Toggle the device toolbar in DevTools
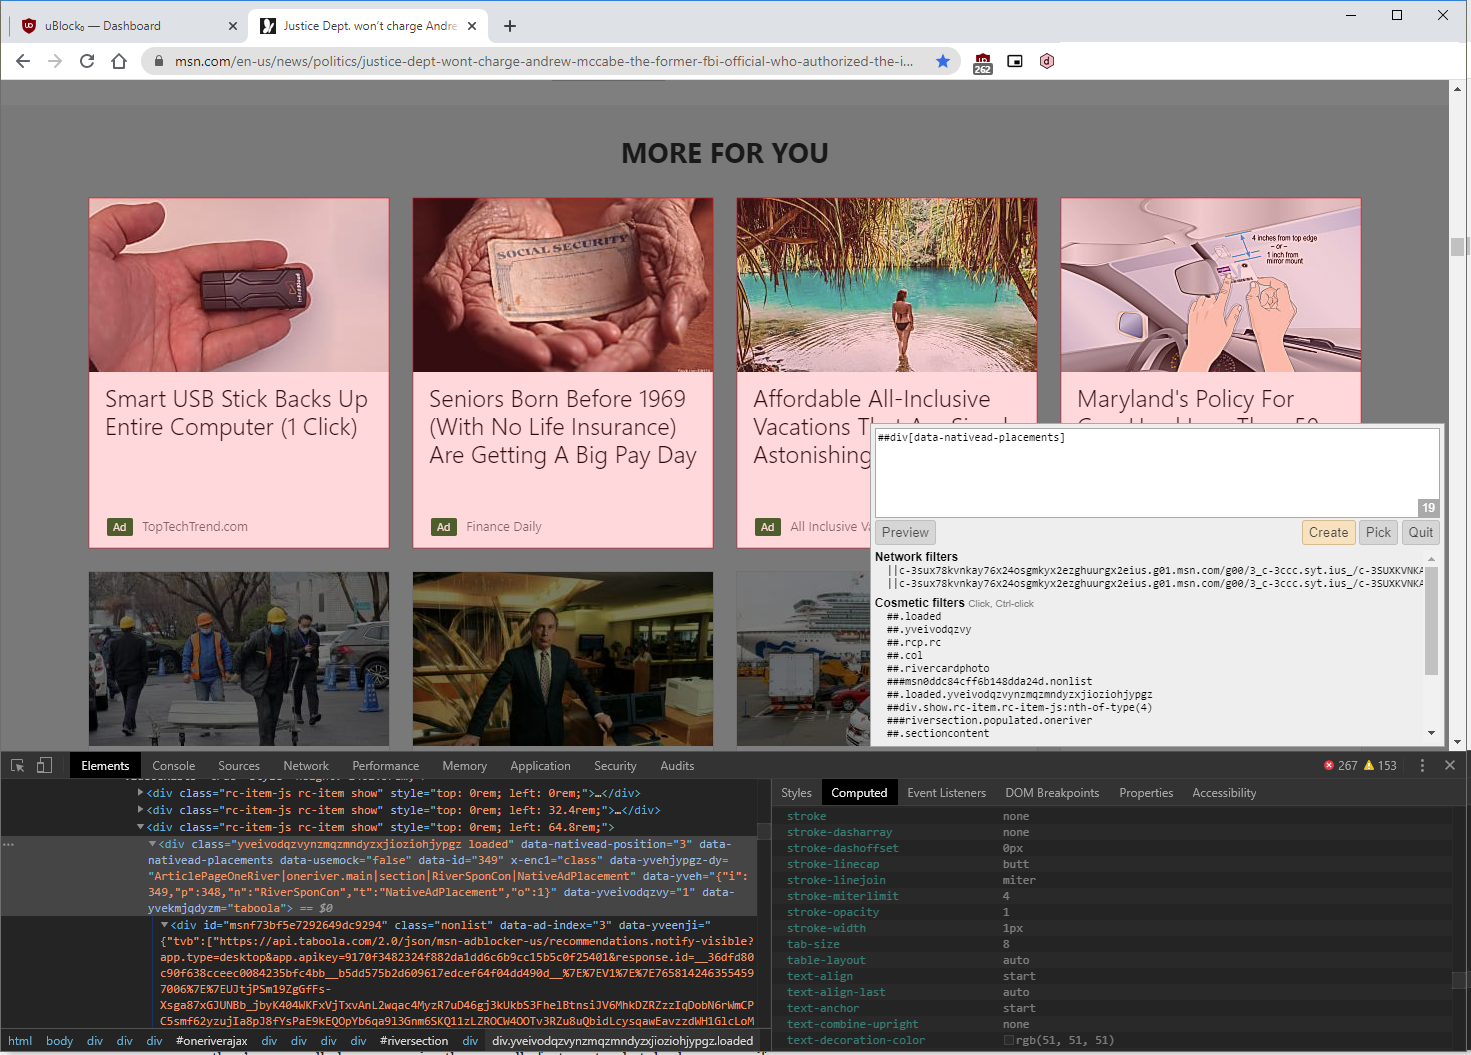1471x1055 pixels. pyautogui.click(x=44, y=764)
